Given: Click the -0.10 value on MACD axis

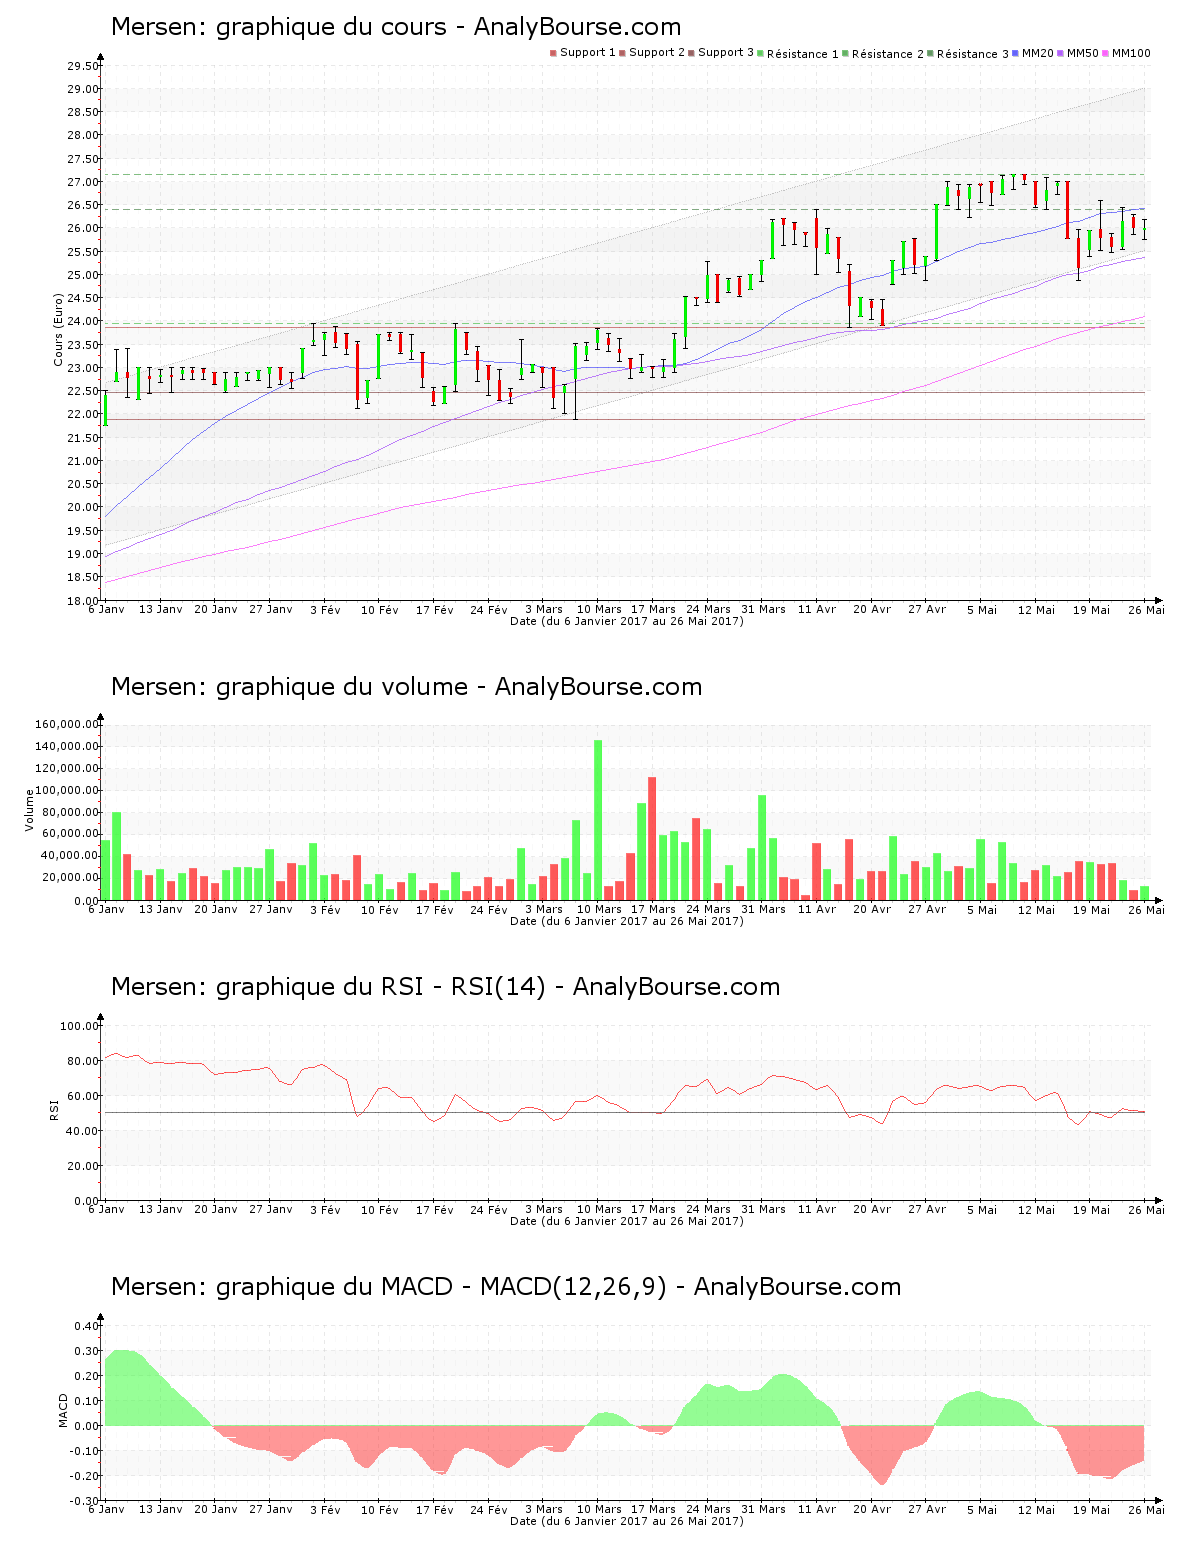Looking at the screenshot, I should tap(84, 1451).
